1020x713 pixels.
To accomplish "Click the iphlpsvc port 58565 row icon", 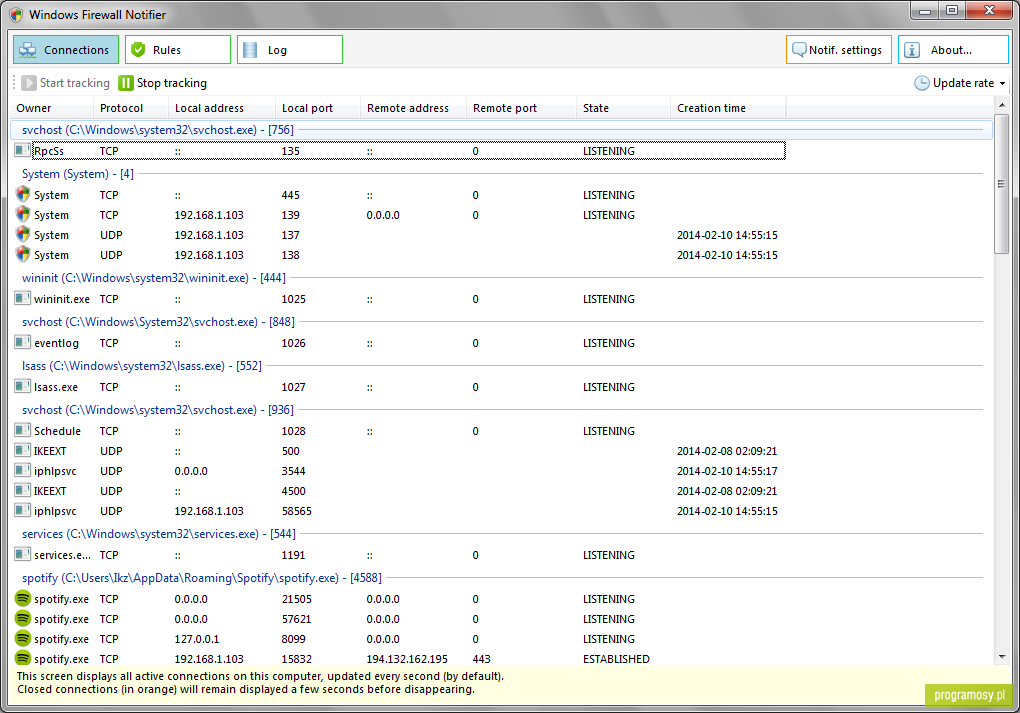I will coord(23,511).
